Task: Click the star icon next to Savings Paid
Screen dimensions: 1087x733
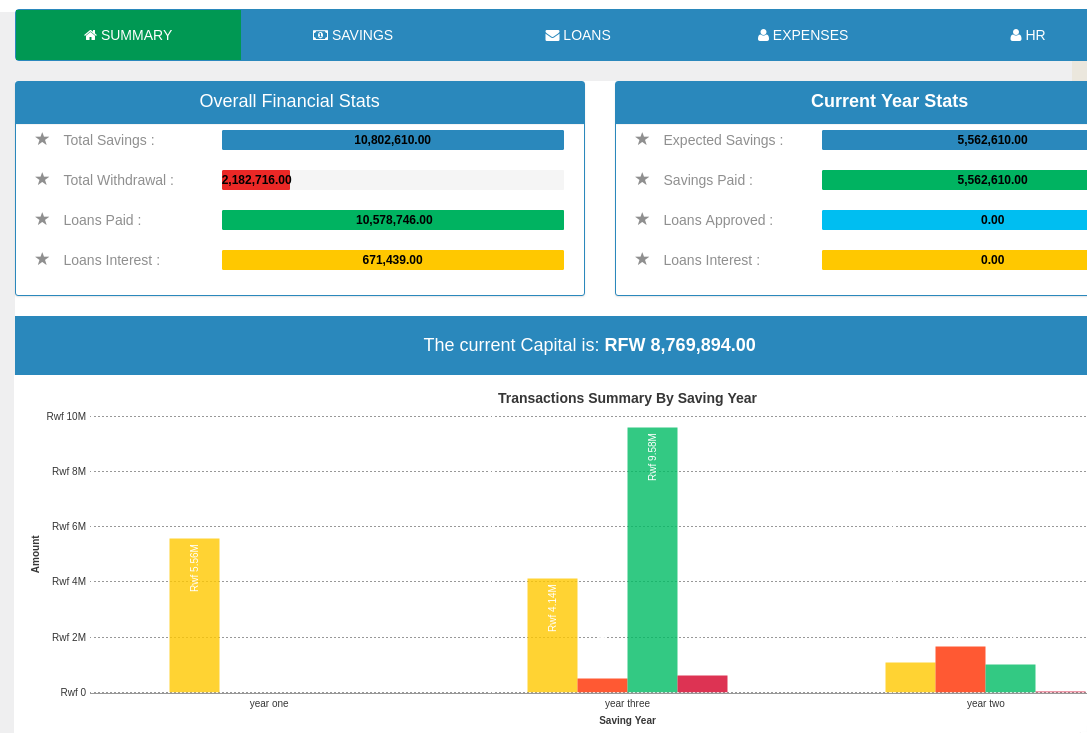Action: pyautogui.click(x=642, y=180)
